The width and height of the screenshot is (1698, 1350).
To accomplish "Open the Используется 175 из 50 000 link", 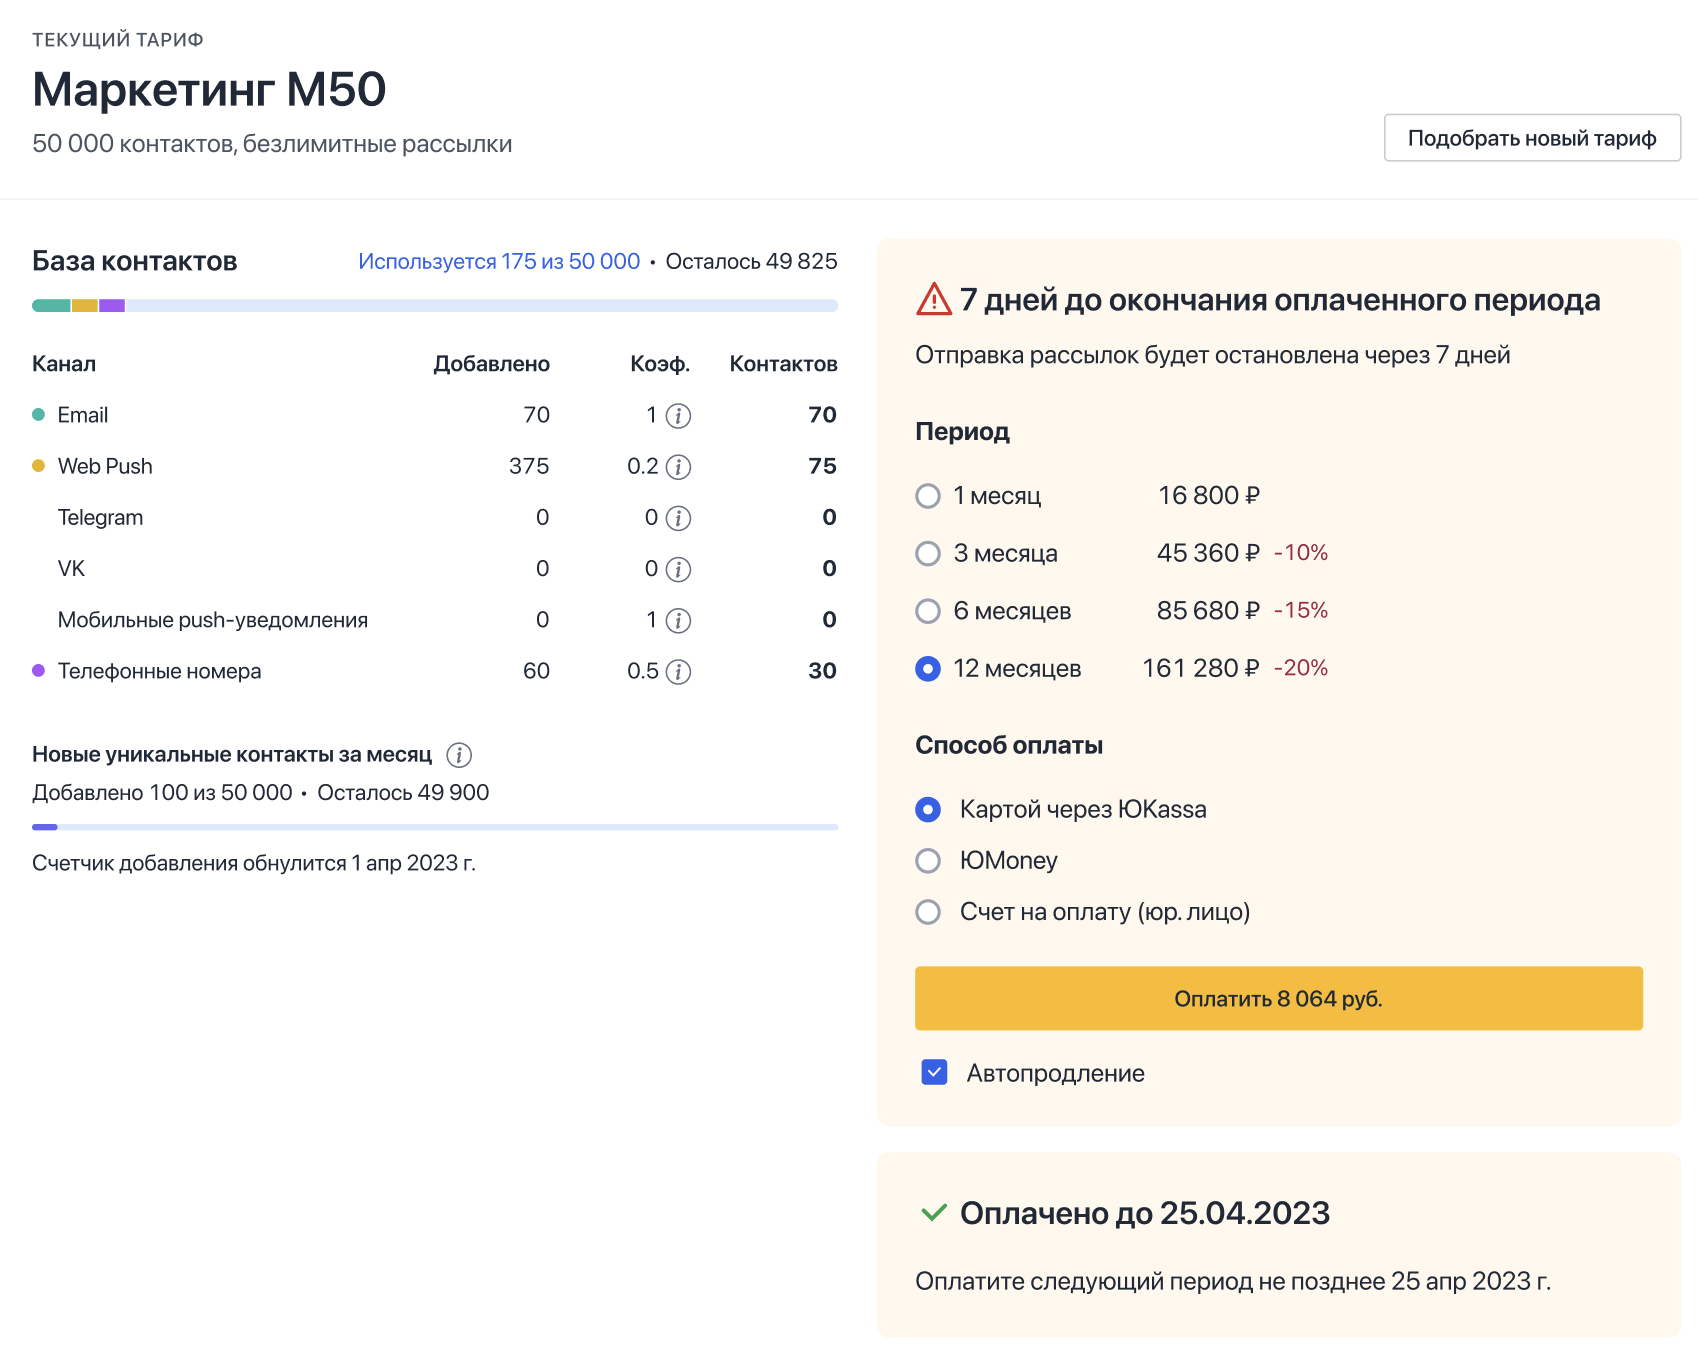I will (499, 262).
